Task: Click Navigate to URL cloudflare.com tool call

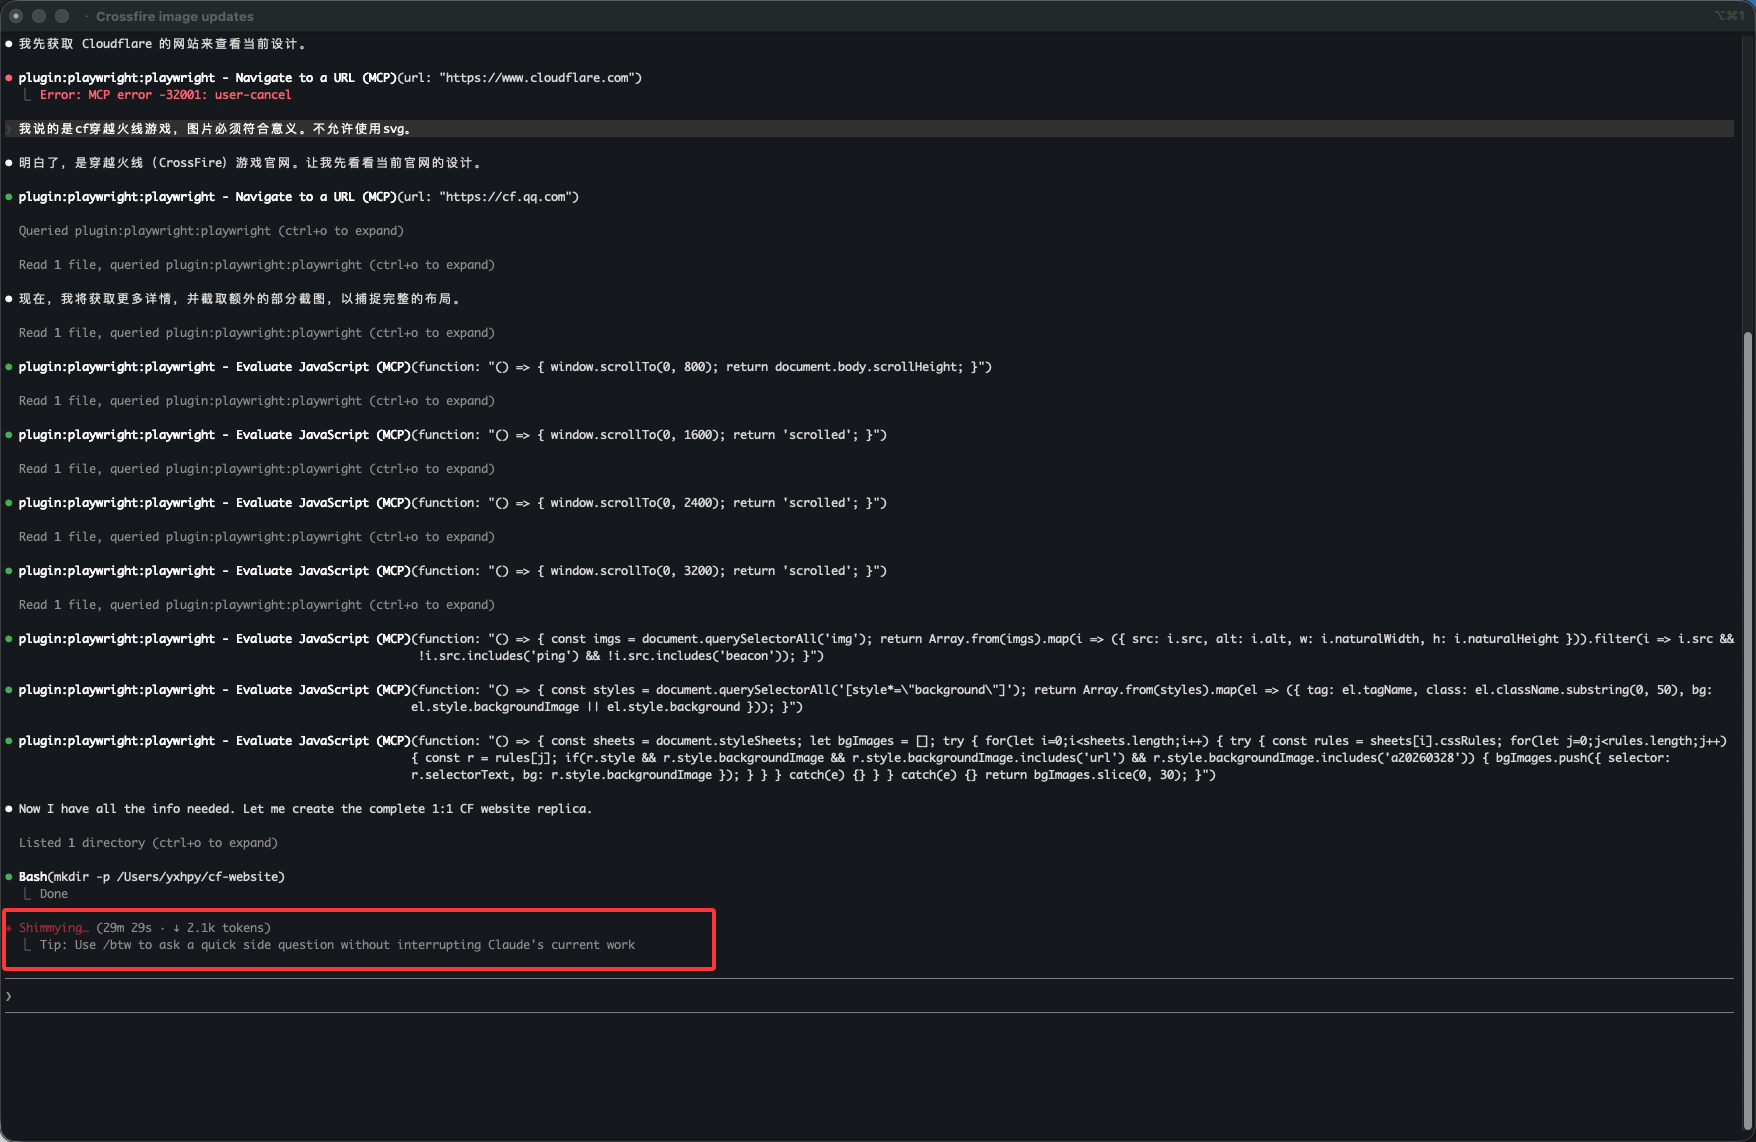Action: point(330,78)
